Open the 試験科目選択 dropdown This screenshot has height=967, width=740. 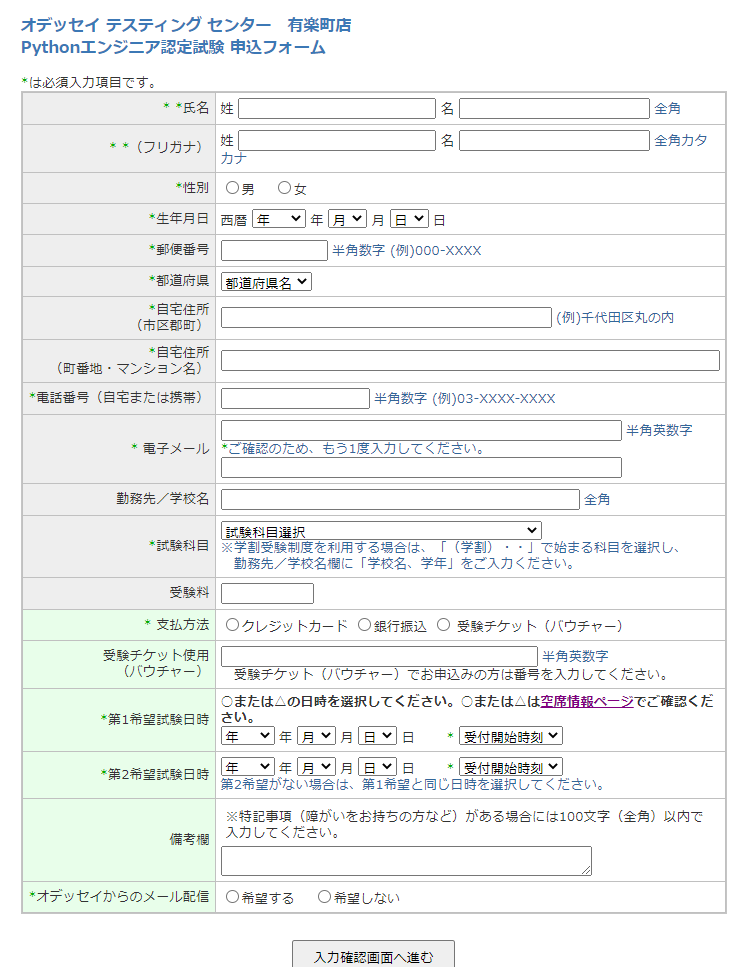coord(381,530)
